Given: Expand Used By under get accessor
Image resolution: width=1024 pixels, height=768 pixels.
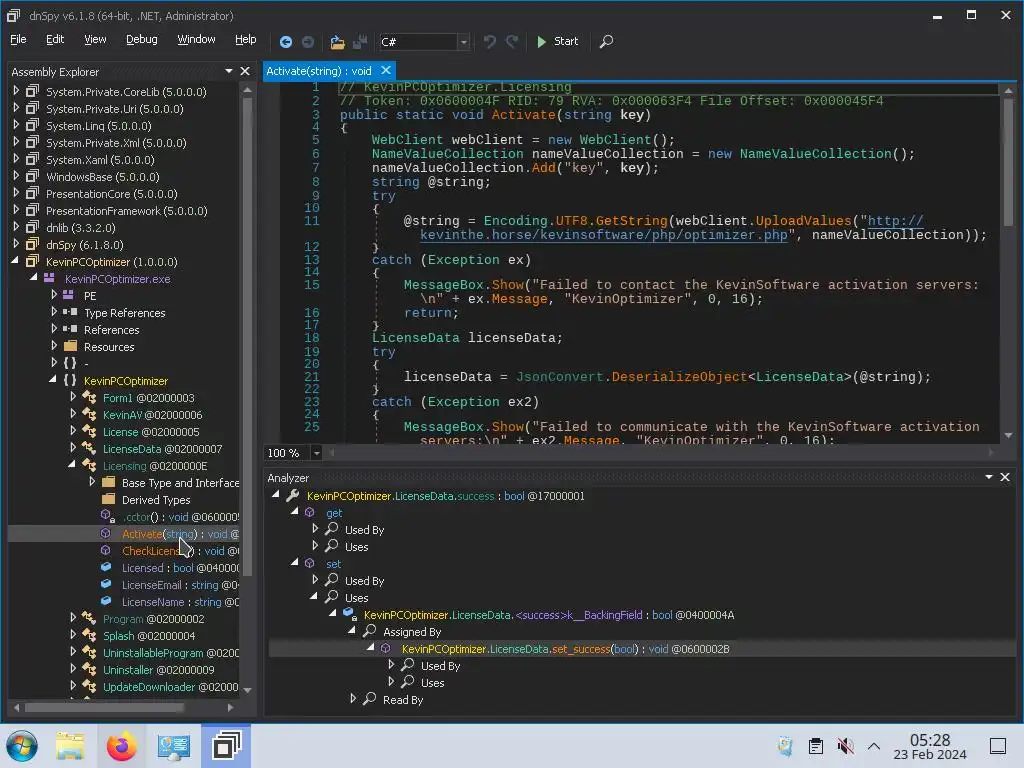Looking at the screenshot, I should 315,529.
